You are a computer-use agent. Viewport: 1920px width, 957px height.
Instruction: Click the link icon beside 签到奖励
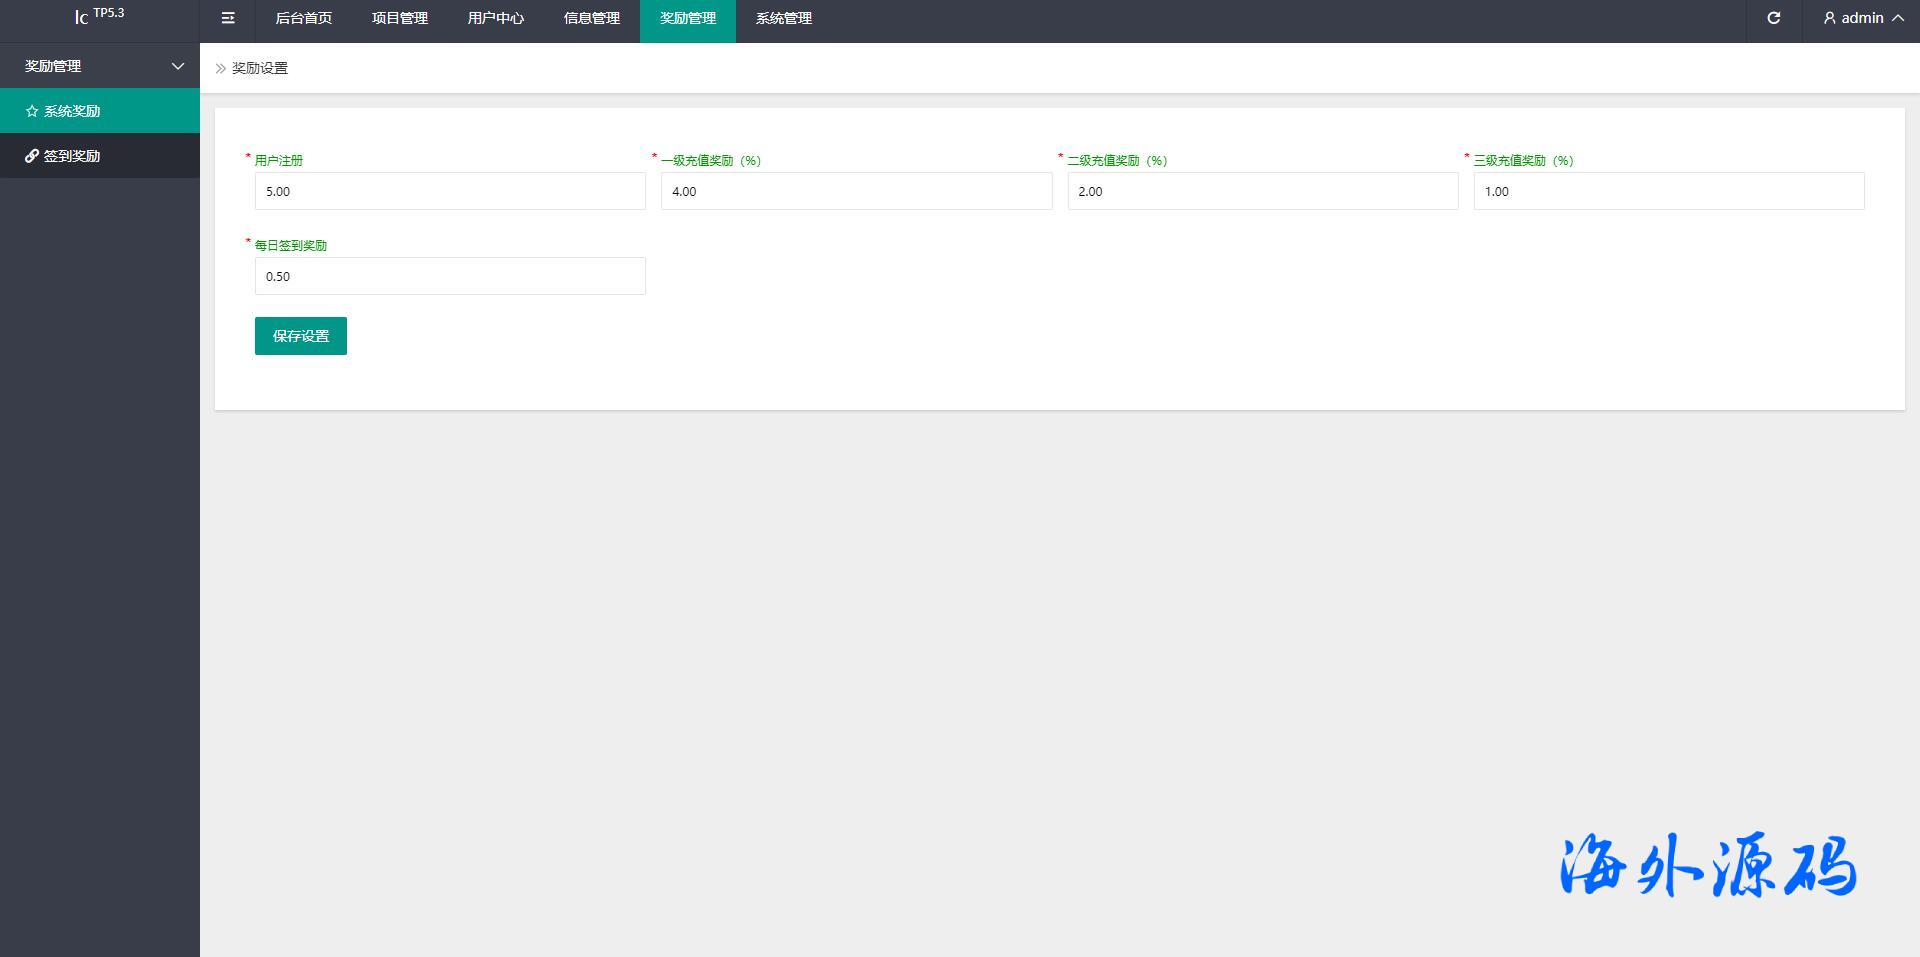tap(32, 156)
